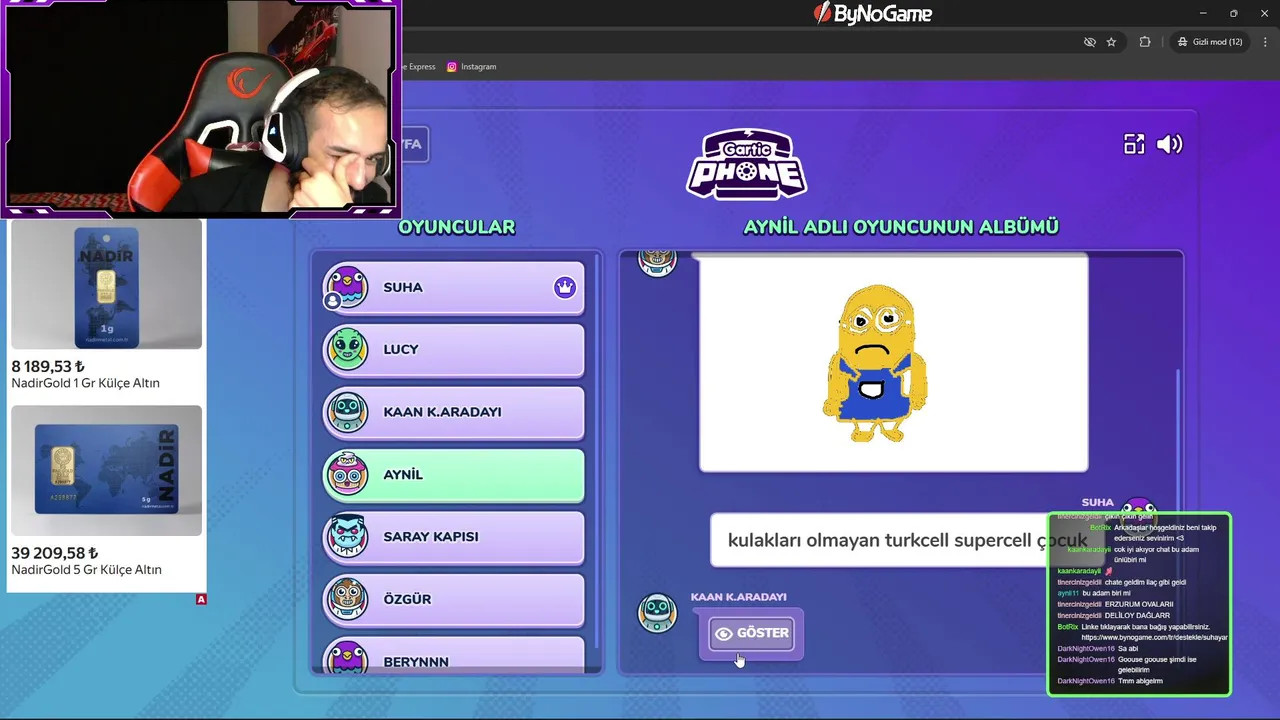
Task: Click the webcam overlay of the streamer
Action: pos(200,108)
